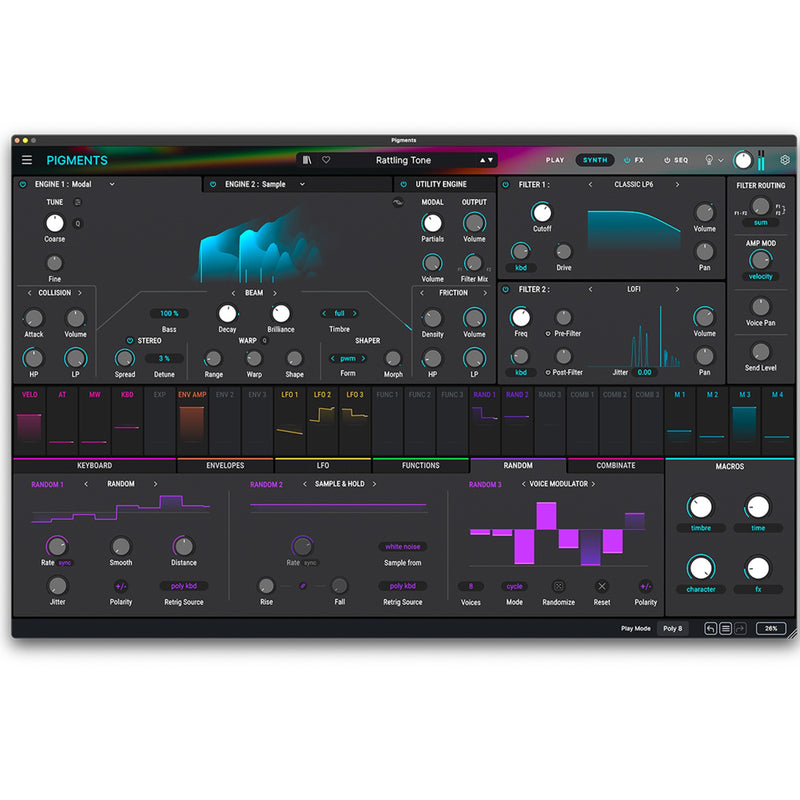Click the SYNTH view button
Viewport: 800px width, 800px height.
click(x=595, y=160)
